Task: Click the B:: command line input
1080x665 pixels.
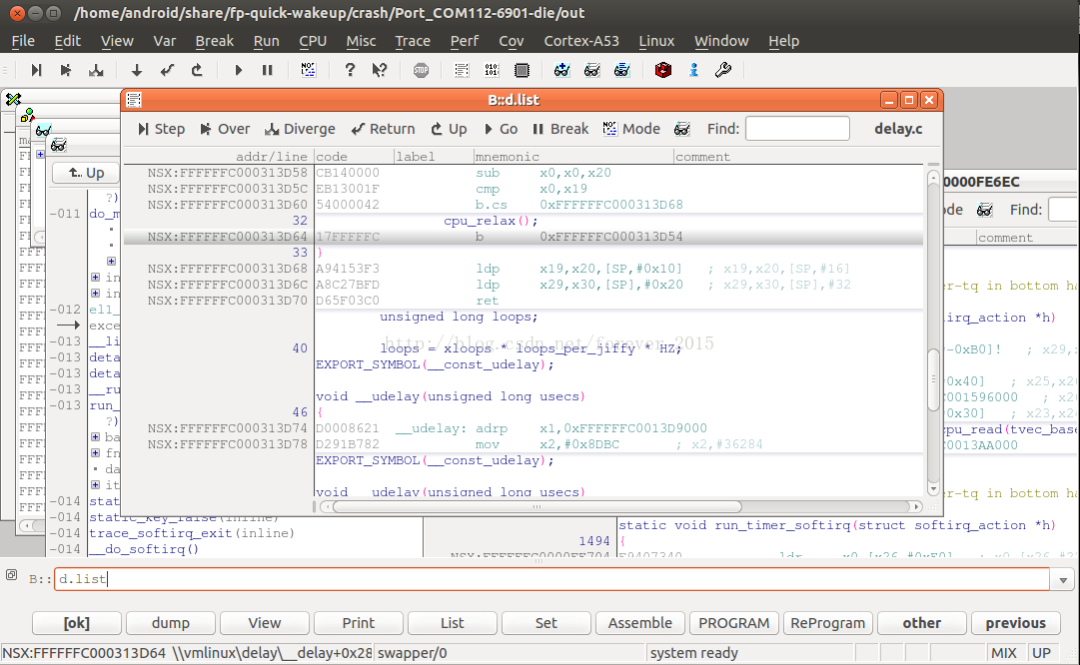Action: coord(552,580)
